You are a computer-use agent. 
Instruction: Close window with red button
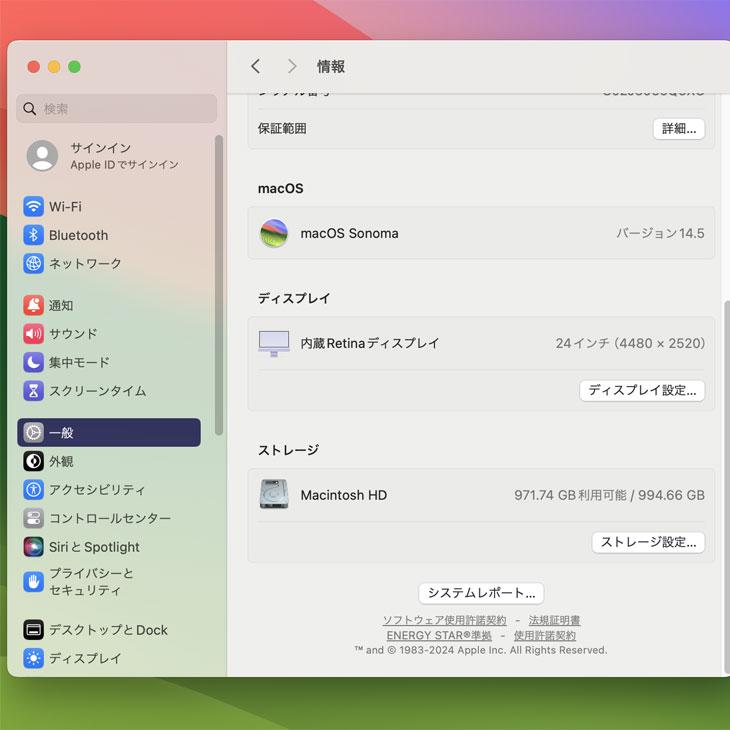(x=34, y=67)
